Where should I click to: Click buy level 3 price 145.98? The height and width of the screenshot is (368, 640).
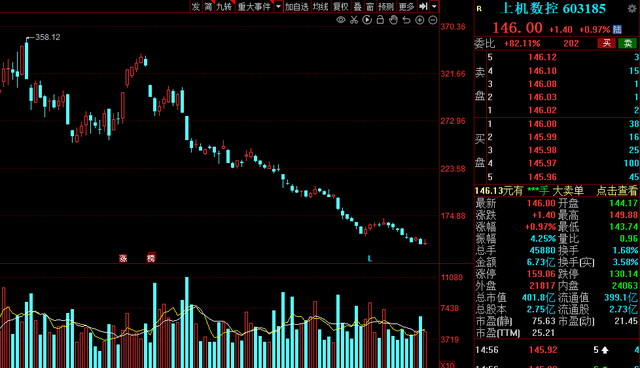tap(542, 150)
